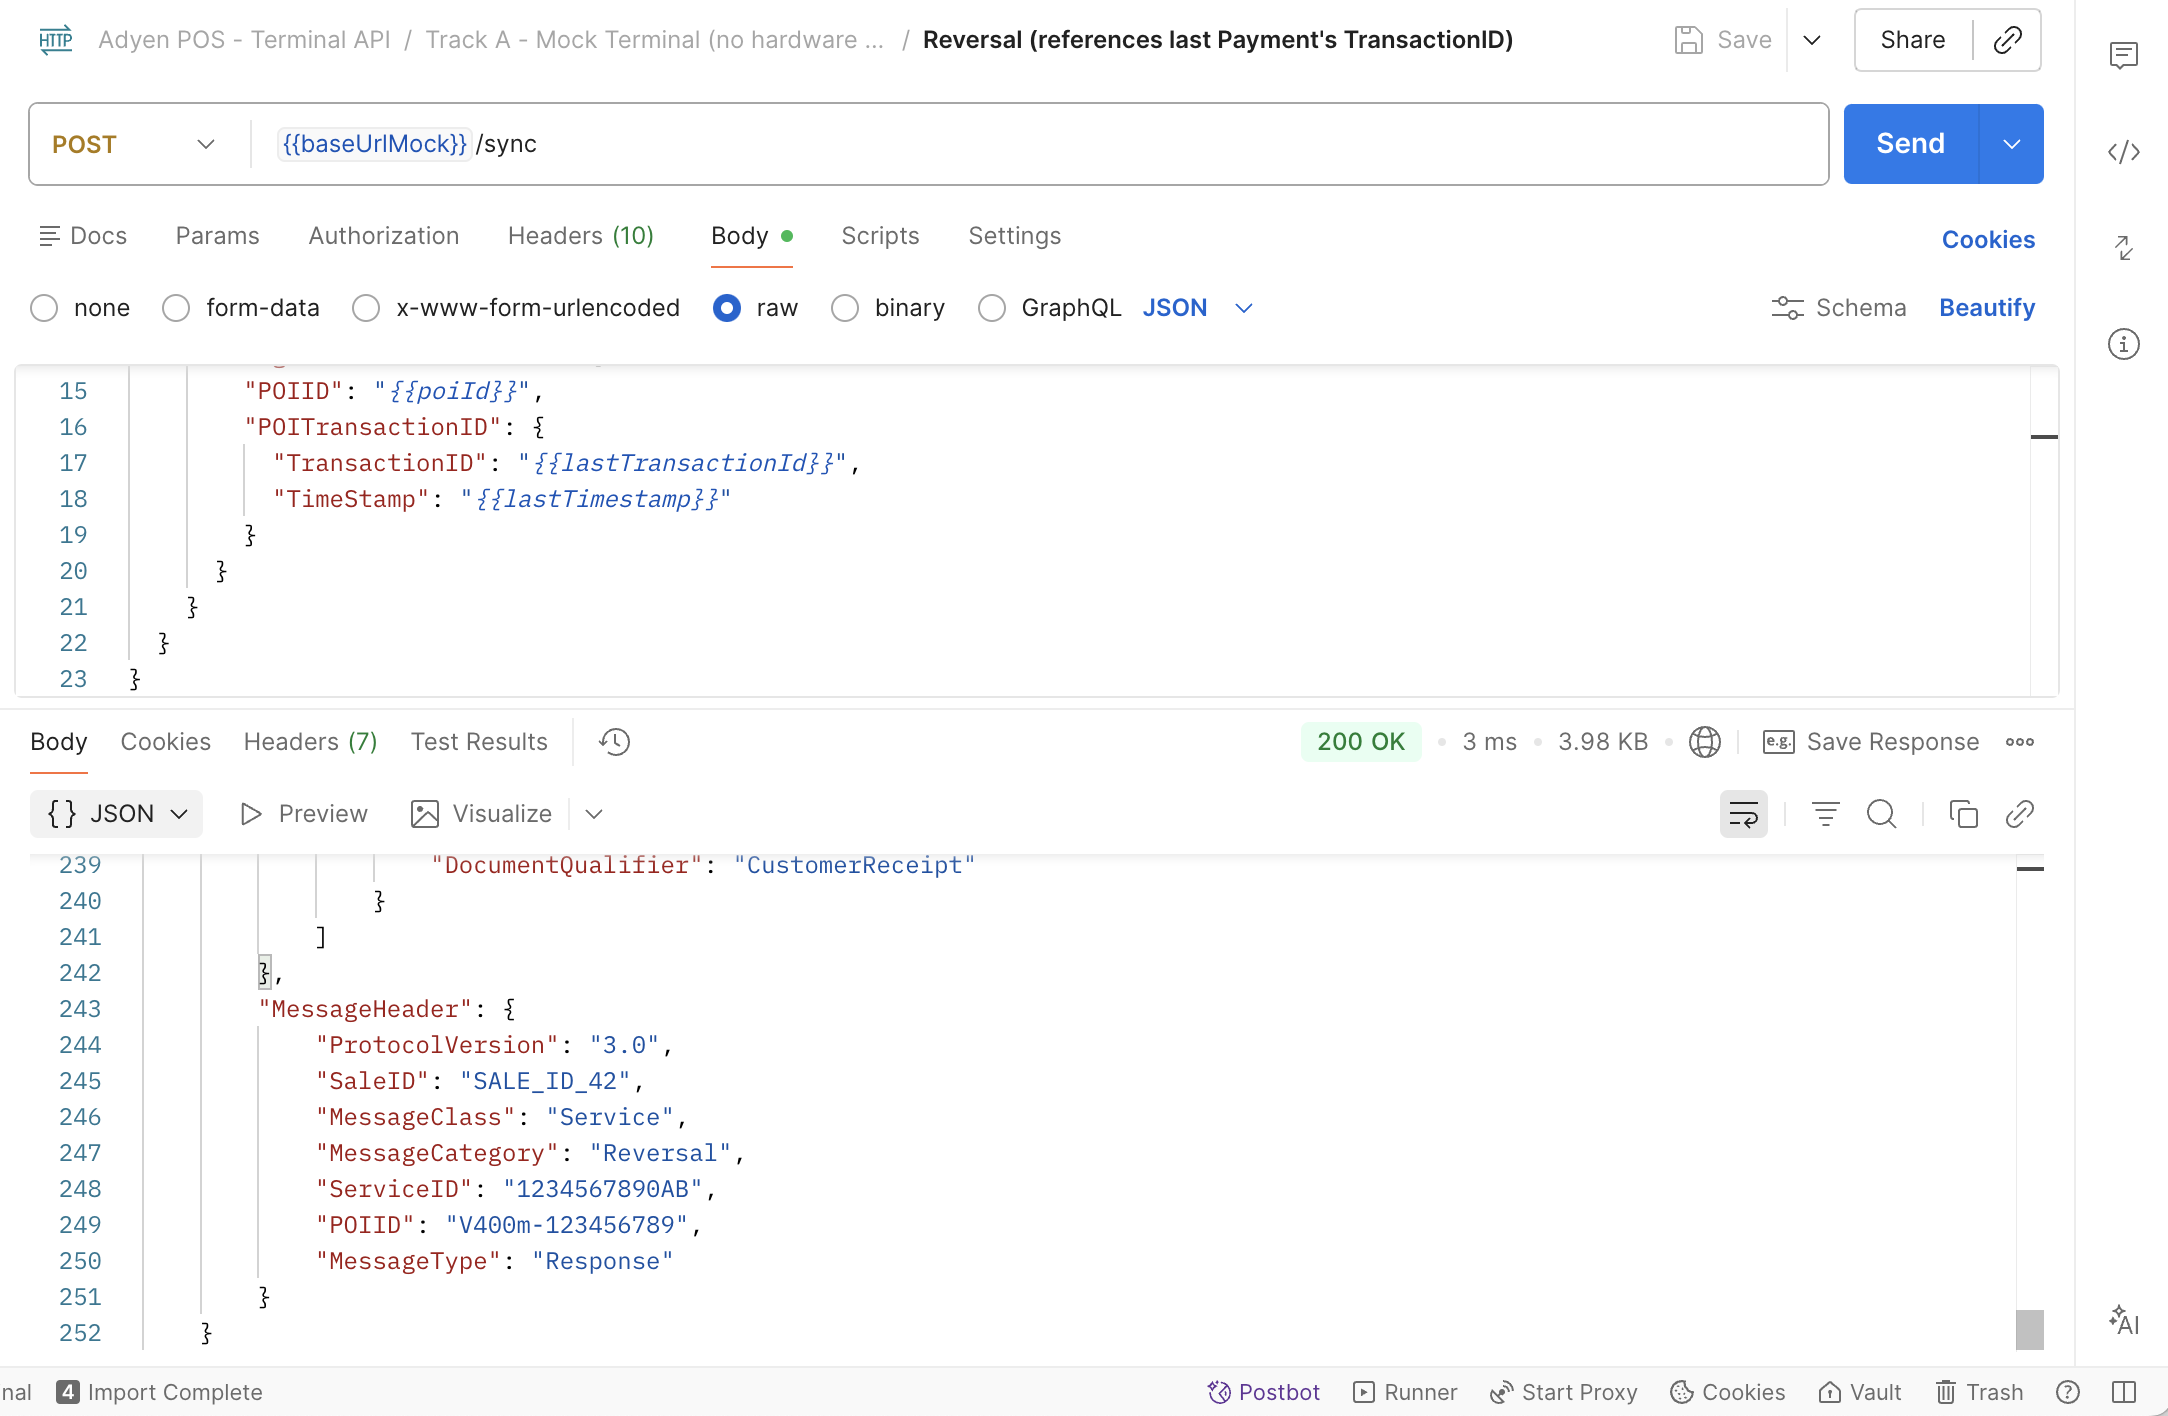
Task: Search the response body
Action: click(x=1881, y=814)
